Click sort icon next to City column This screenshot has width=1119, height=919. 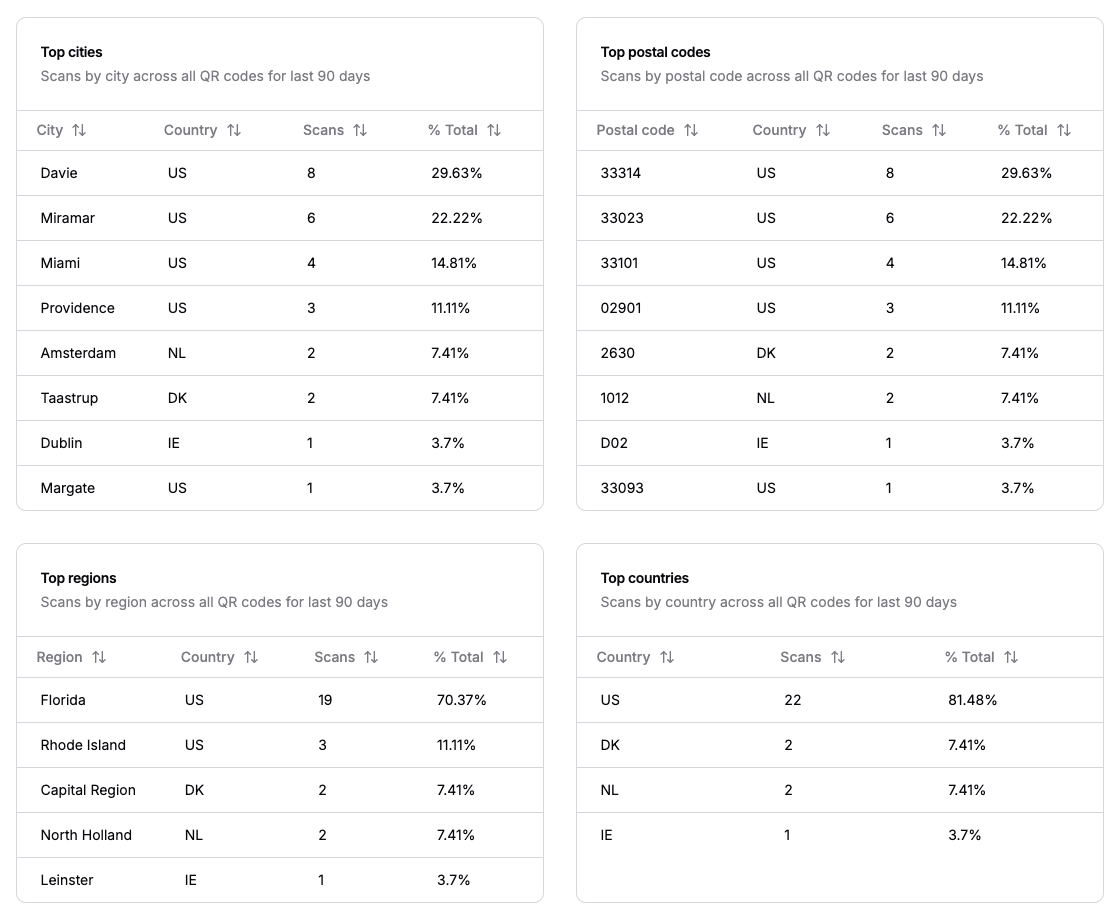[79, 130]
